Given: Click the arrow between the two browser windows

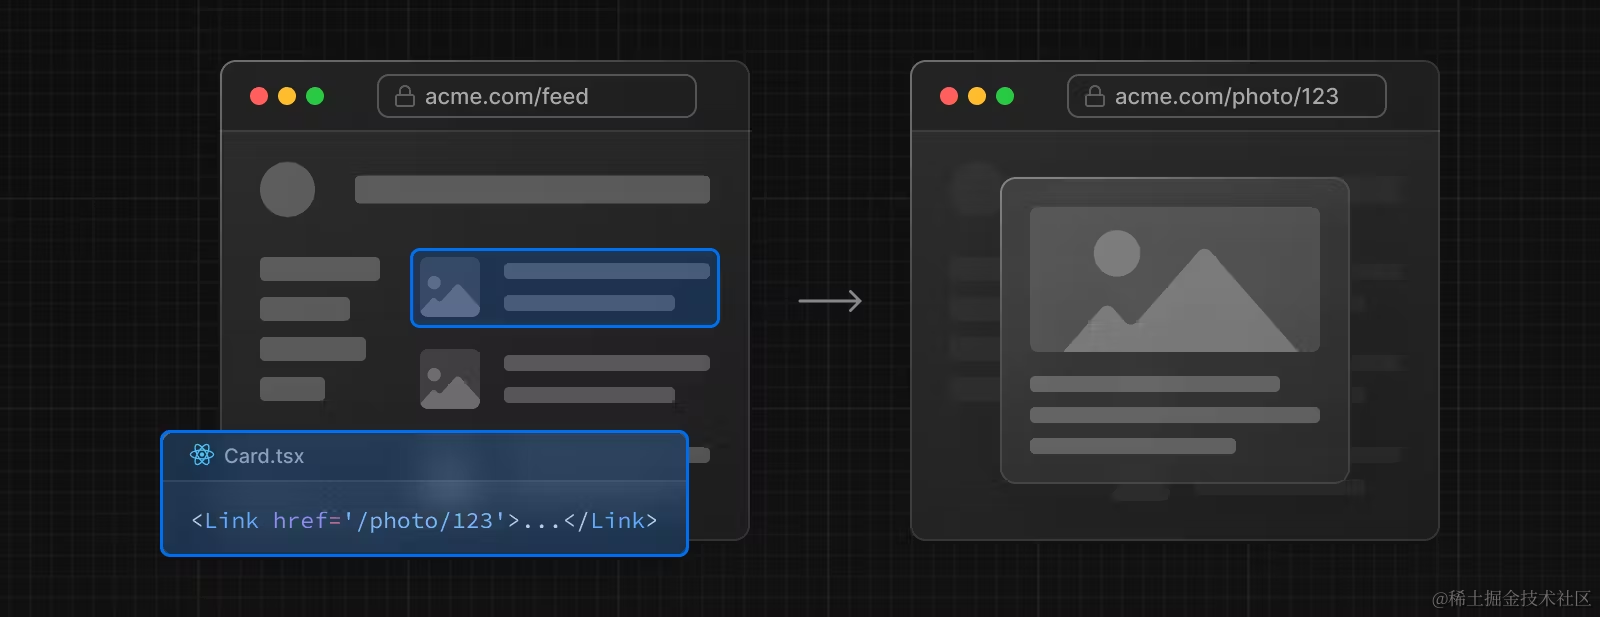Looking at the screenshot, I should coord(829,301).
